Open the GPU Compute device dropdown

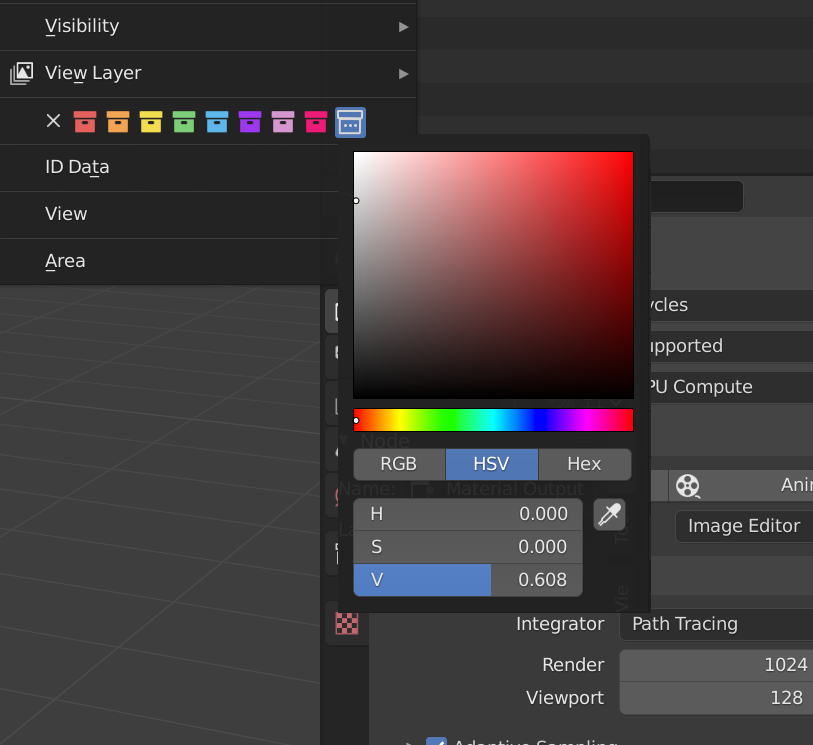731,387
